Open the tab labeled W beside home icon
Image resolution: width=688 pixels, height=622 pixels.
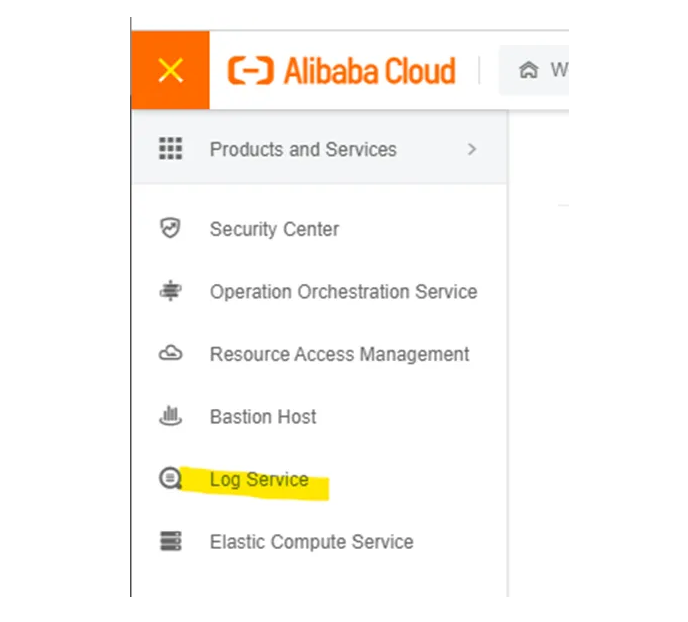coord(558,71)
